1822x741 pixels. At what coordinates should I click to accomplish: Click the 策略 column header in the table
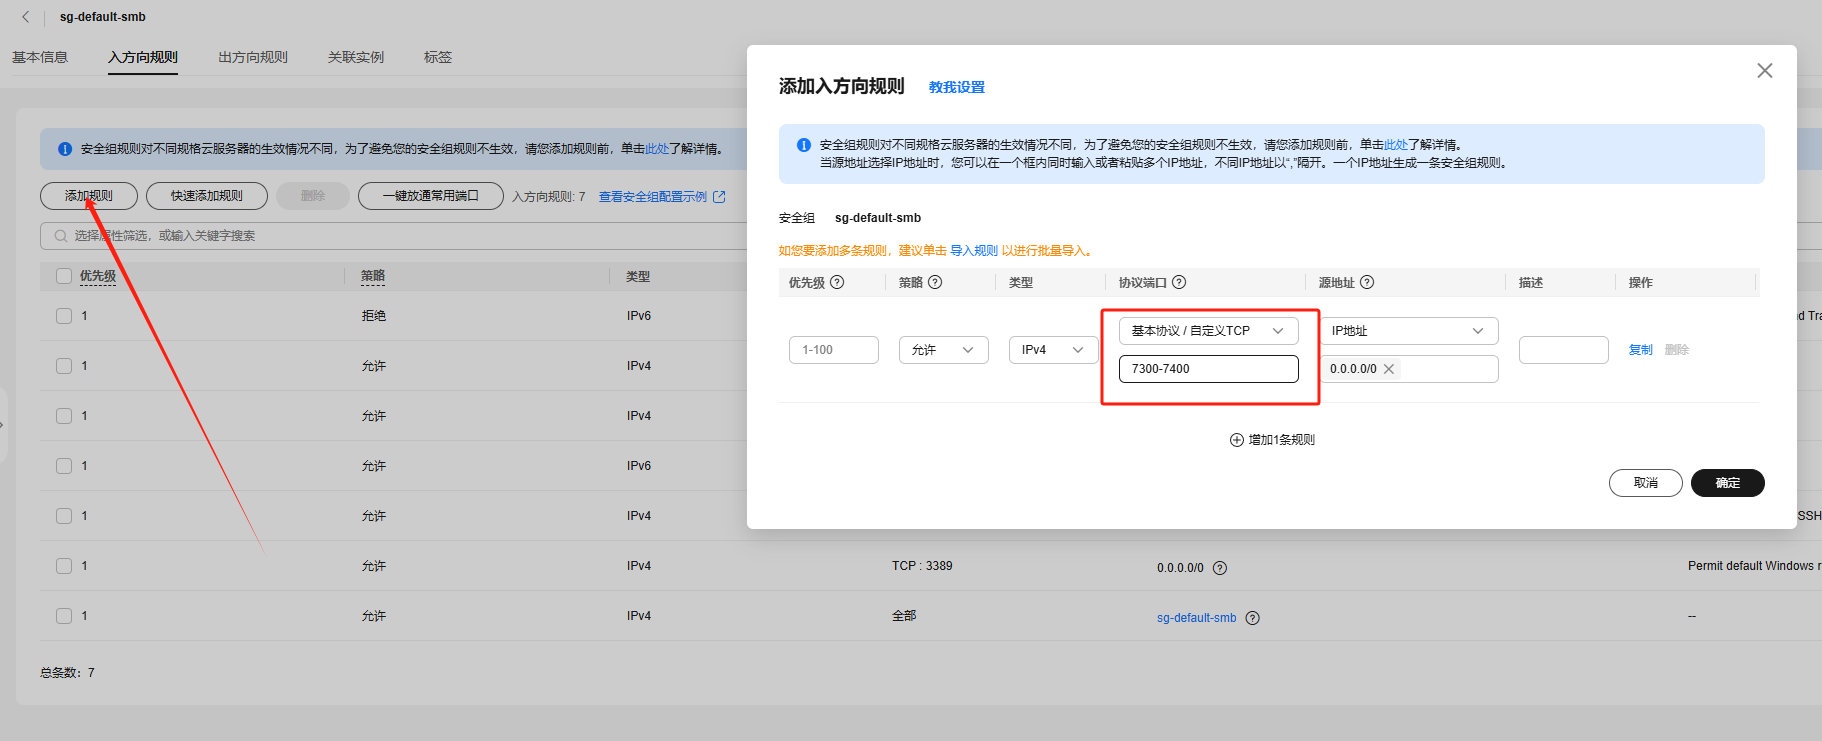373,276
